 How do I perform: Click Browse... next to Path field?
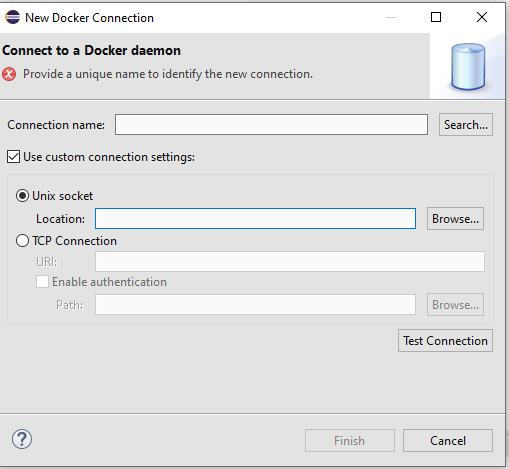point(455,305)
